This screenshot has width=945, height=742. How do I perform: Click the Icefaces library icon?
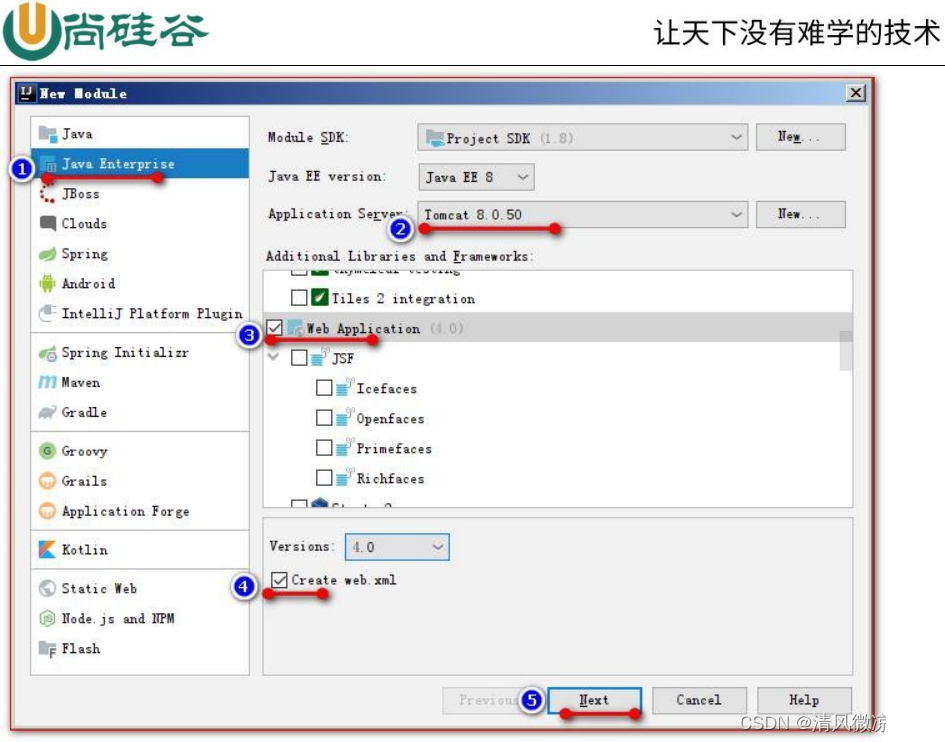pos(344,388)
